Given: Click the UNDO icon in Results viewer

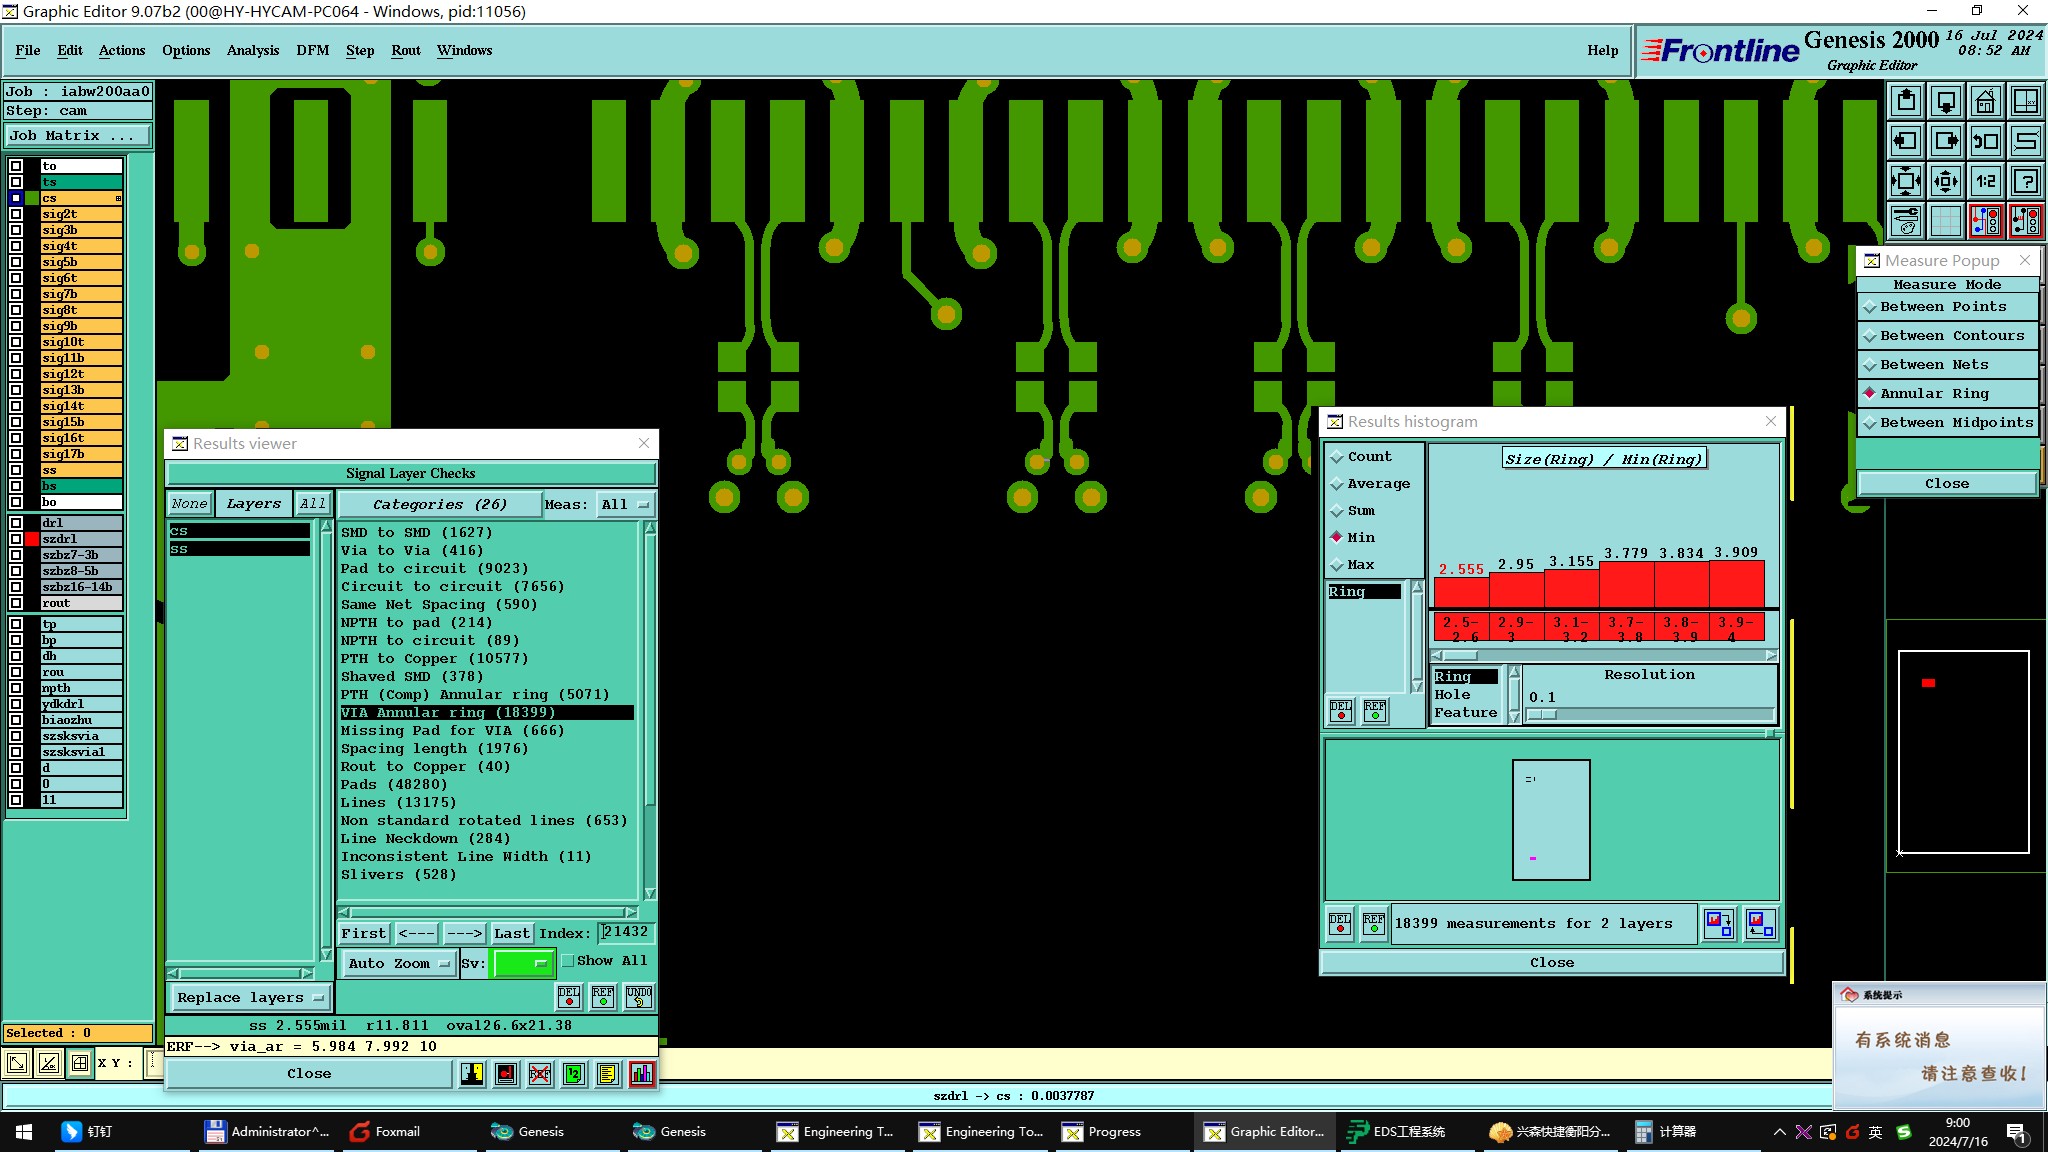Looking at the screenshot, I should (638, 996).
